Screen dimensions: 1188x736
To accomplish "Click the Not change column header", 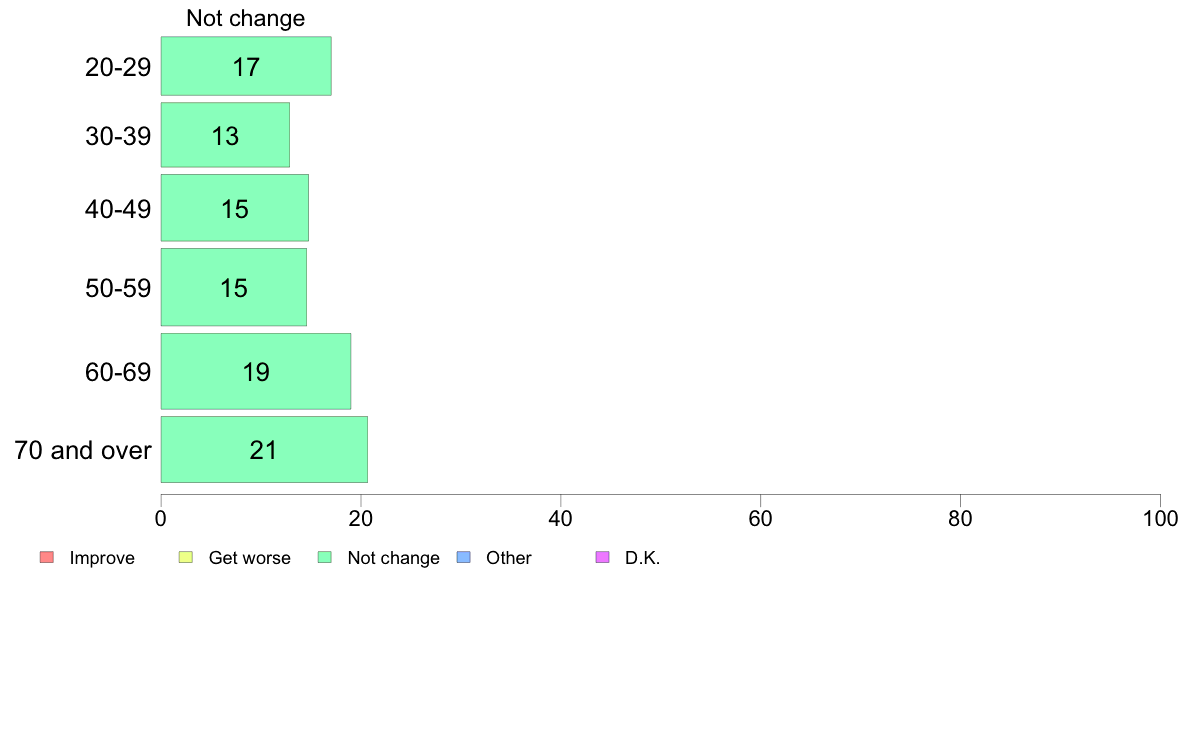I will (245, 18).
